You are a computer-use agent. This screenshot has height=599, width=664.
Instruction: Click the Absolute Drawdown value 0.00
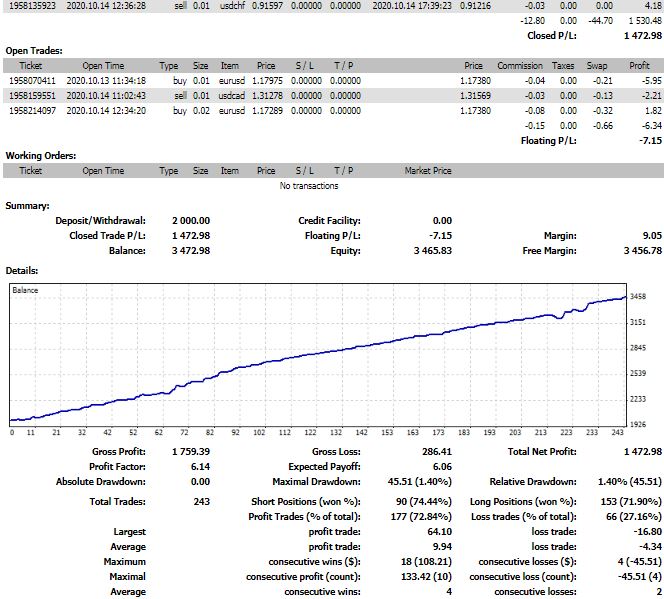click(200, 482)
